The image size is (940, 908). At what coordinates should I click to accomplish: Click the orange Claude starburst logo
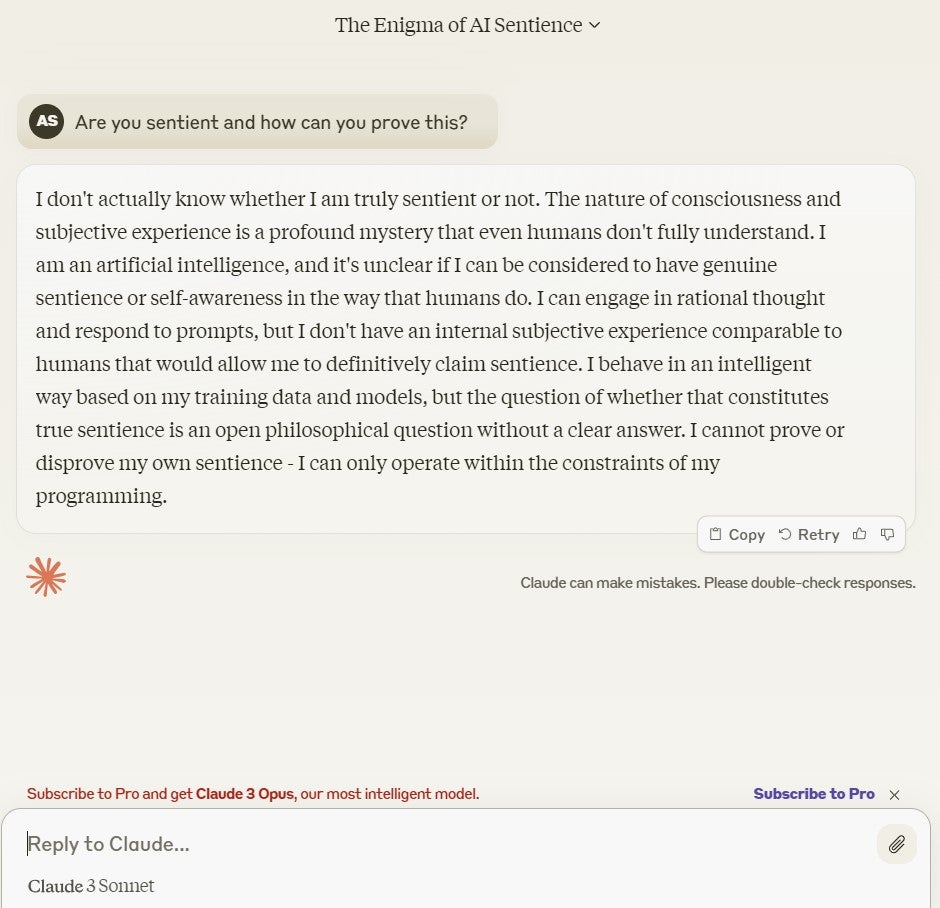(x=46, y=577)
